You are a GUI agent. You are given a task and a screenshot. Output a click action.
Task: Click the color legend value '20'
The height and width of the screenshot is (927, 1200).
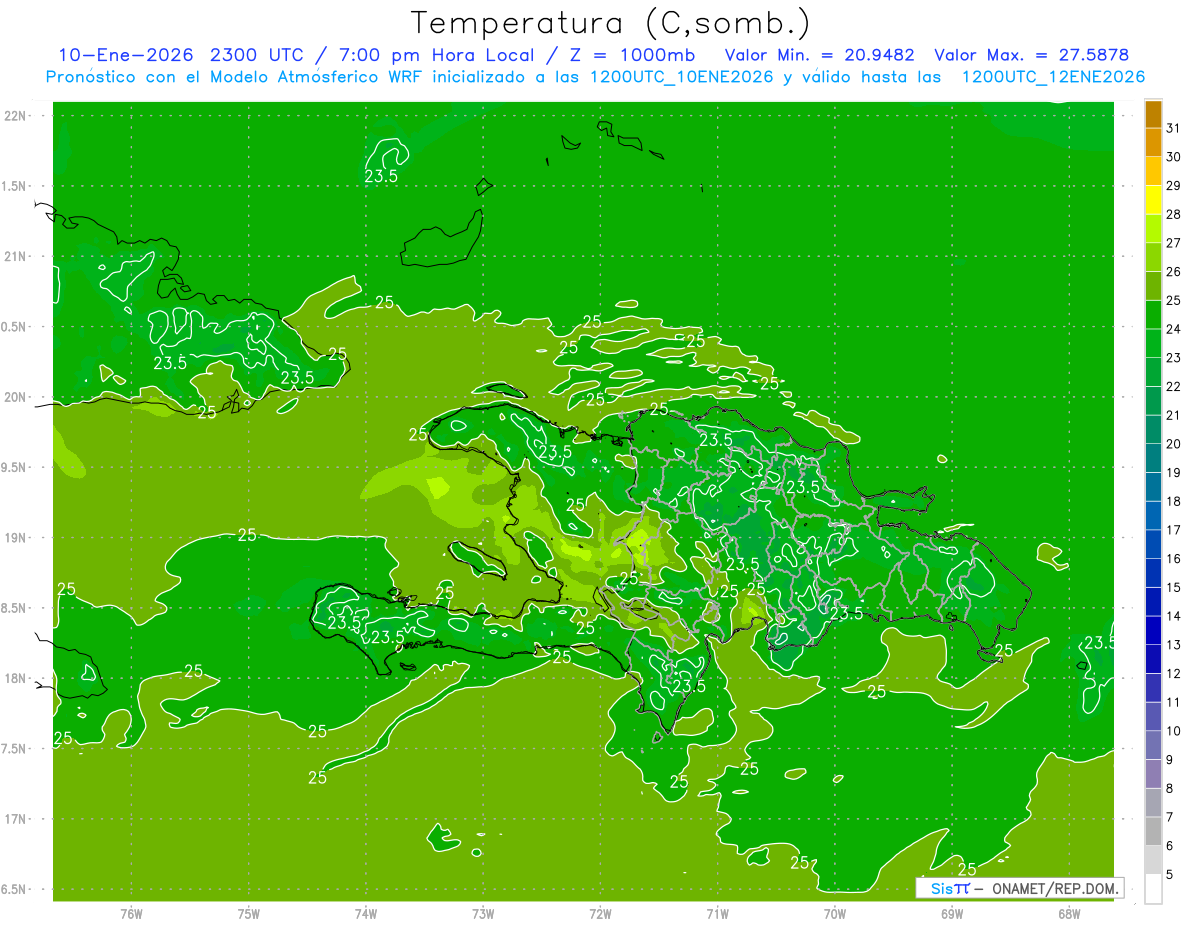(1173, 444)
